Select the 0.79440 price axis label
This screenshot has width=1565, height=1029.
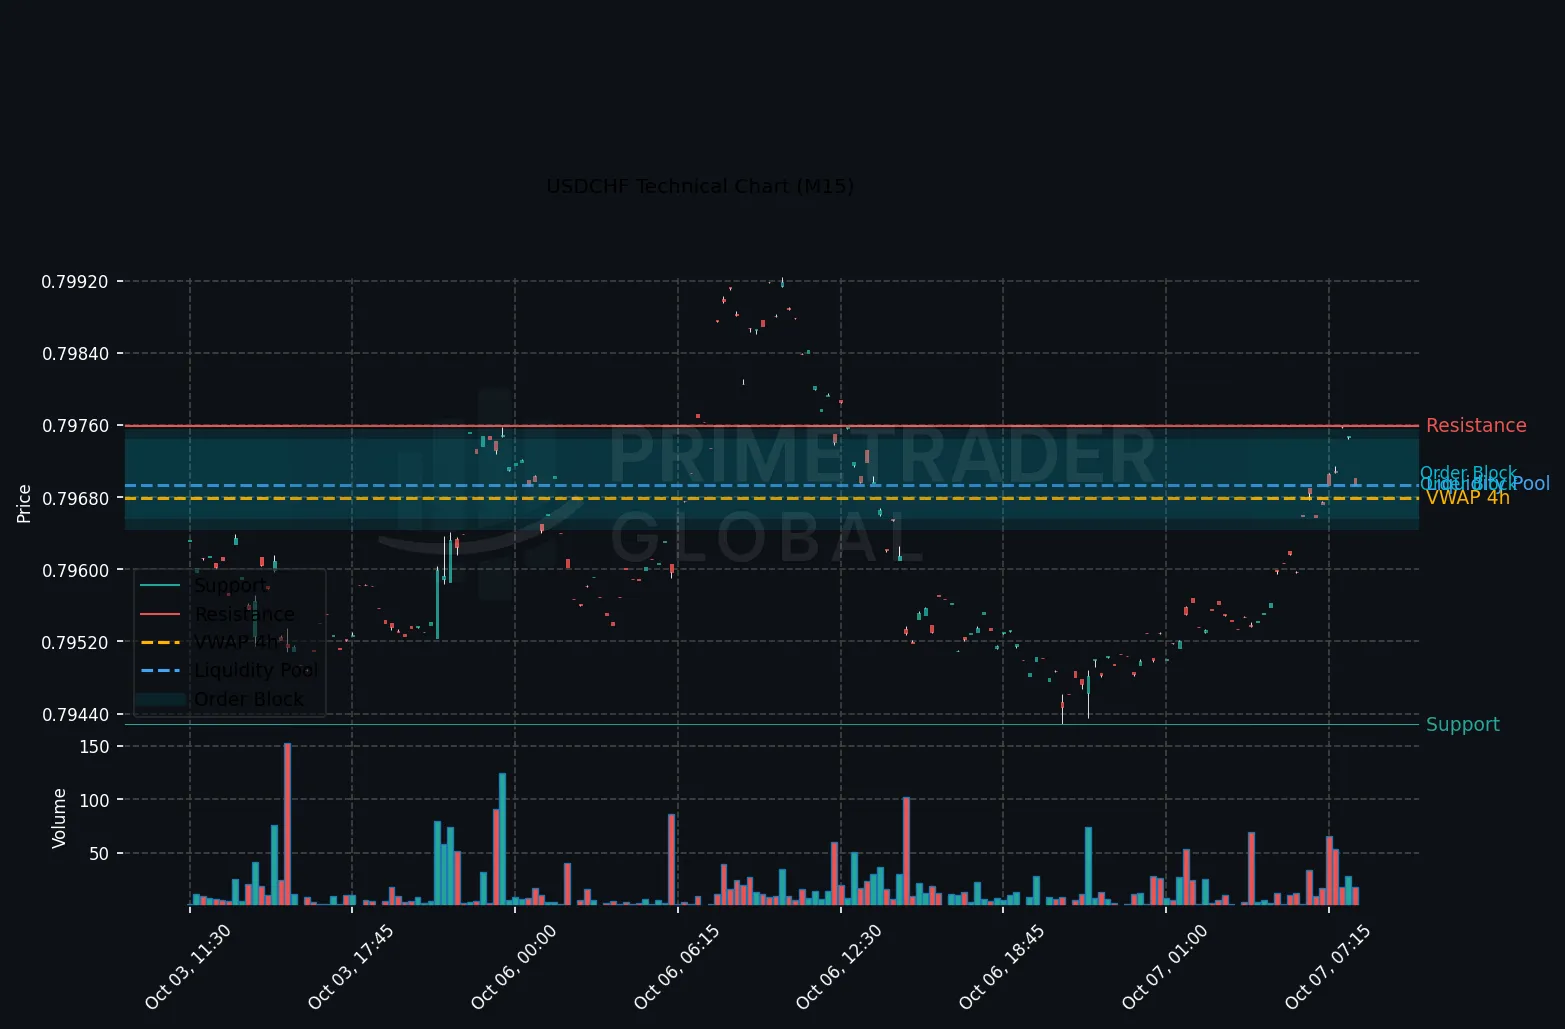75,714
